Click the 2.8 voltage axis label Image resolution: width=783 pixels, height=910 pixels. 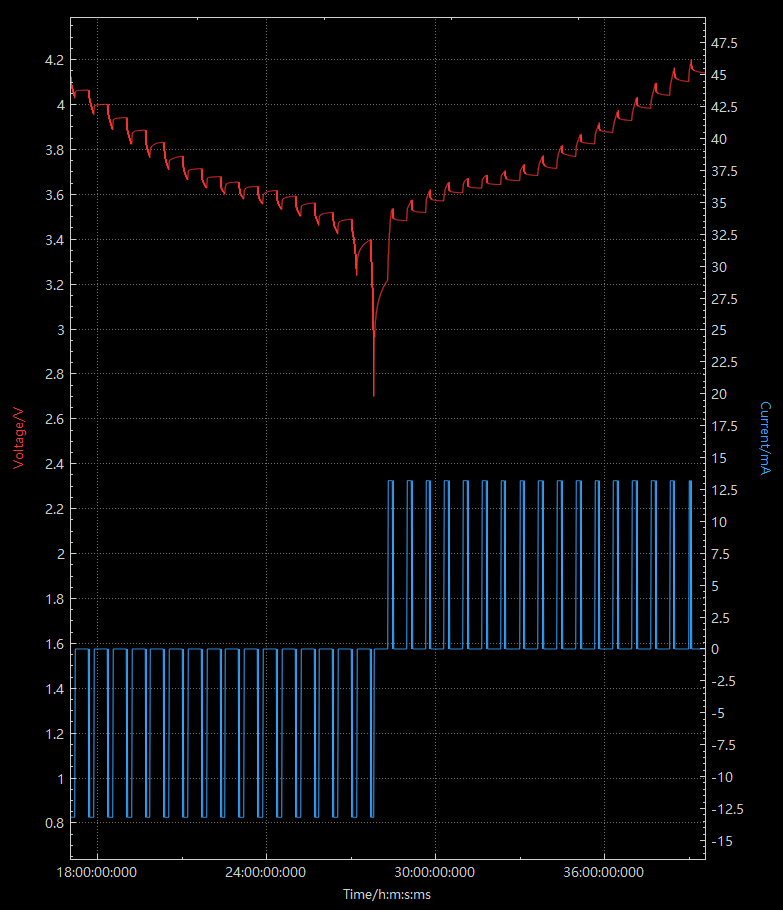click(x=55, y=374)
